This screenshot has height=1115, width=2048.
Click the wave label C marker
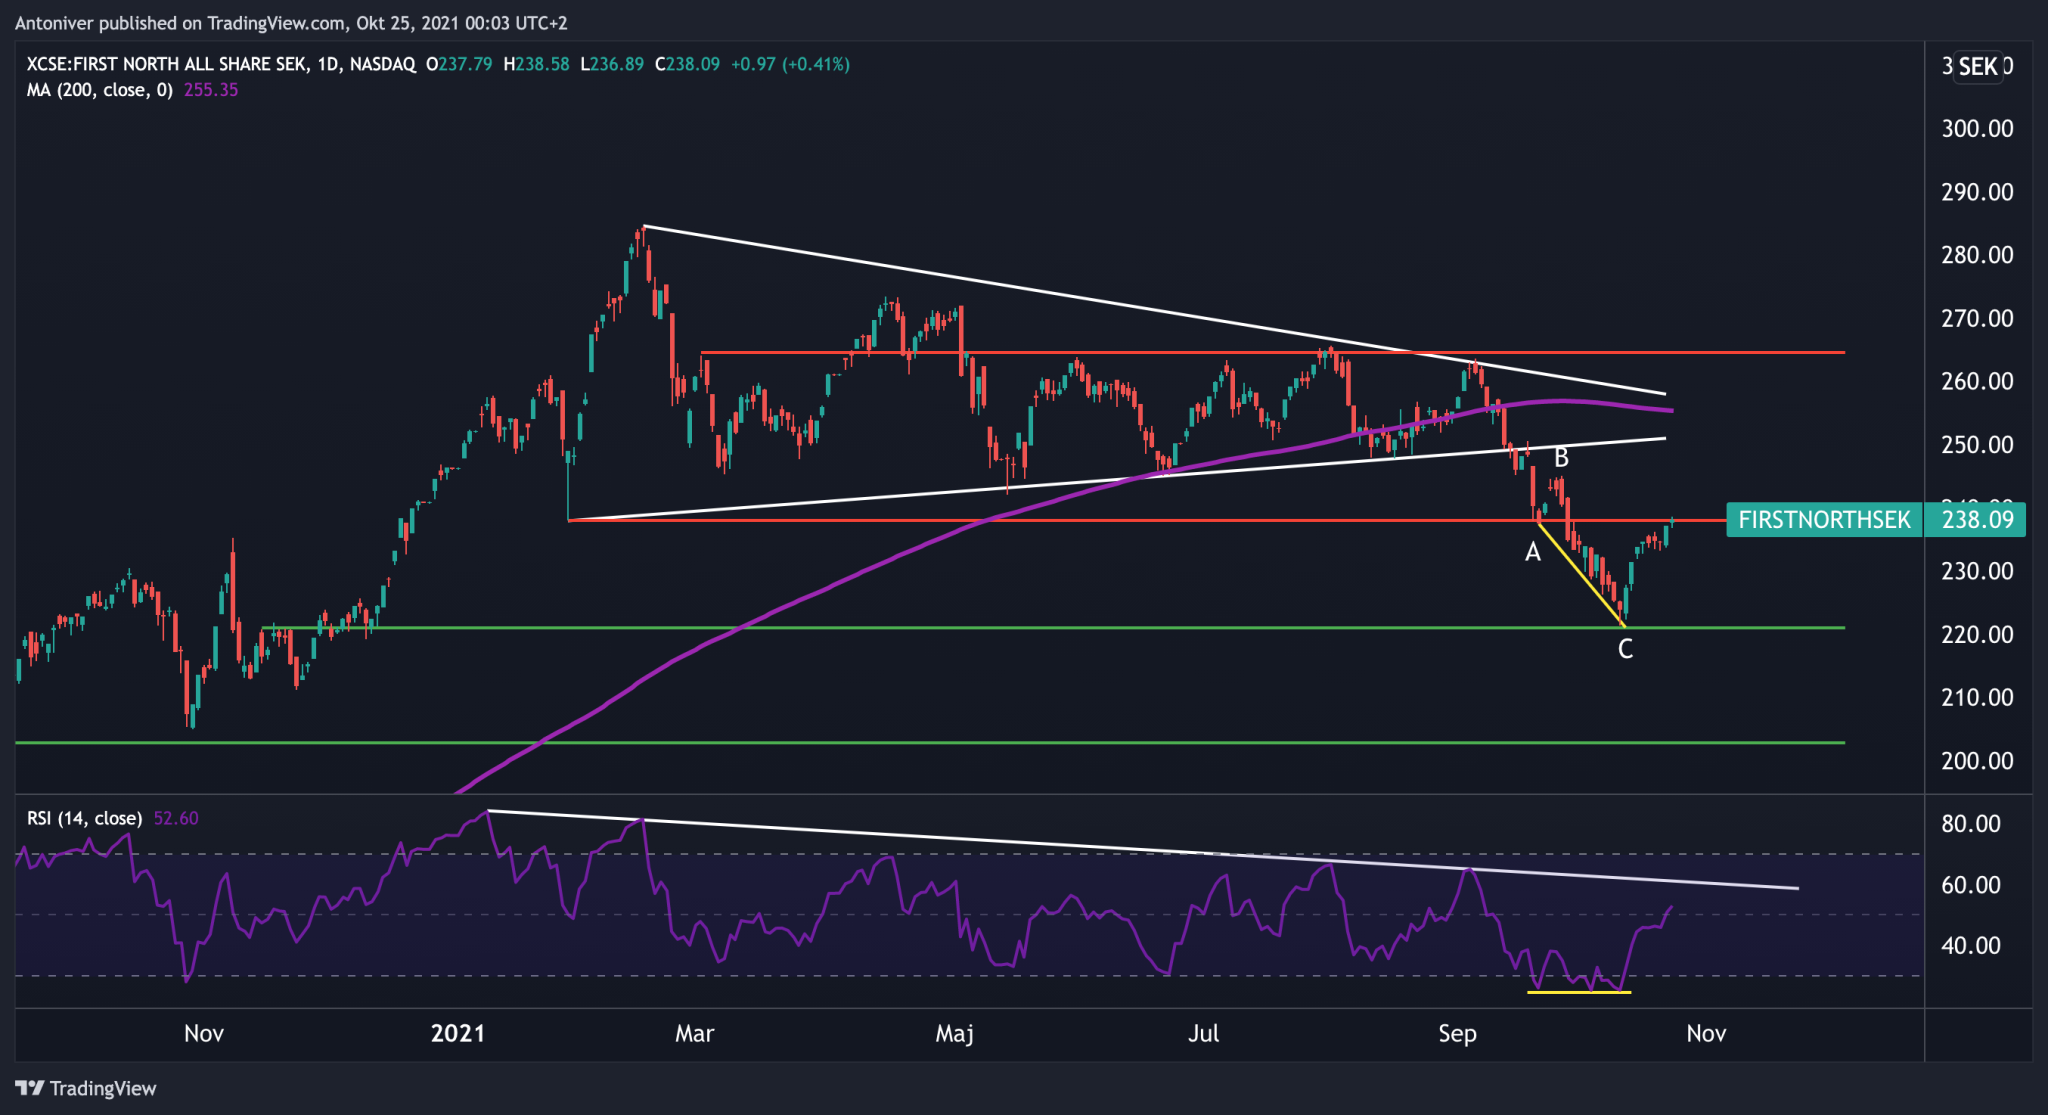point(1625,650)
